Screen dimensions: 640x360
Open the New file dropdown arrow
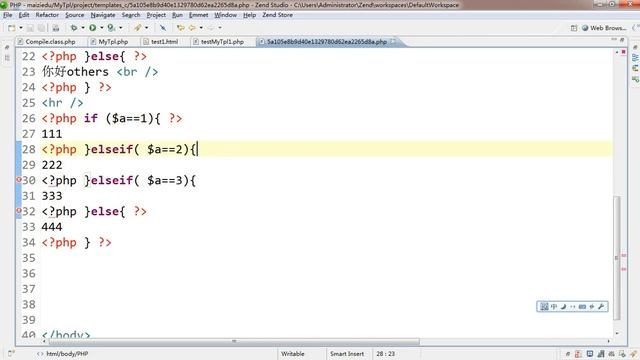[x=21, y=28]
